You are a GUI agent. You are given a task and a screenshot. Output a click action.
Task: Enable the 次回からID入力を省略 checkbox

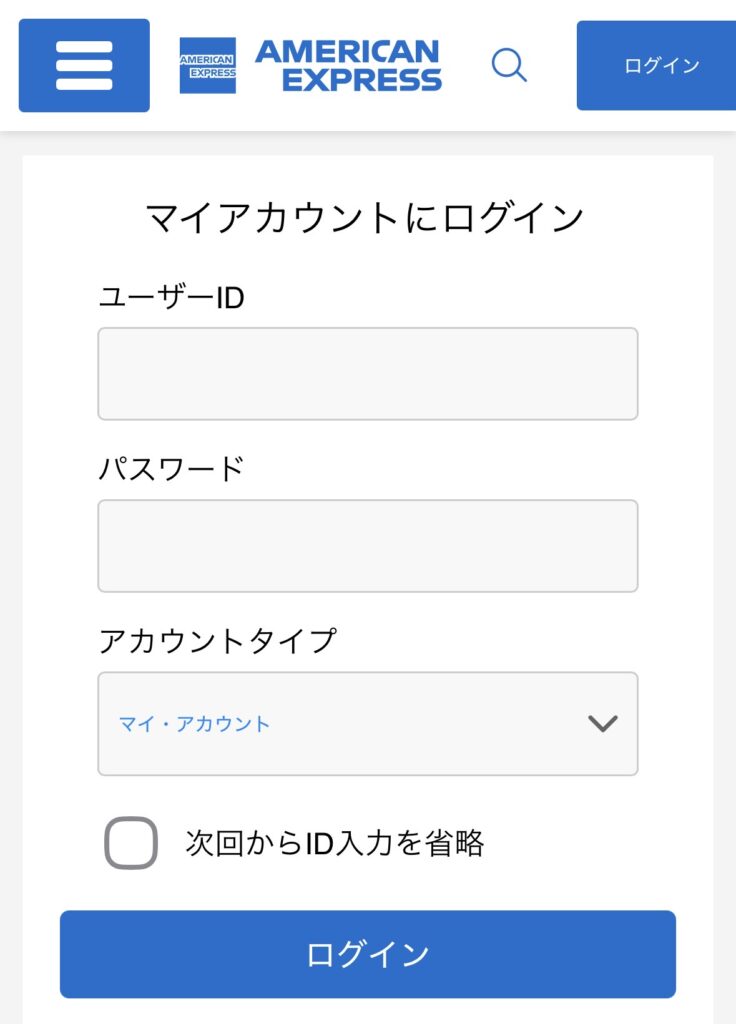(x=131, y=843)
